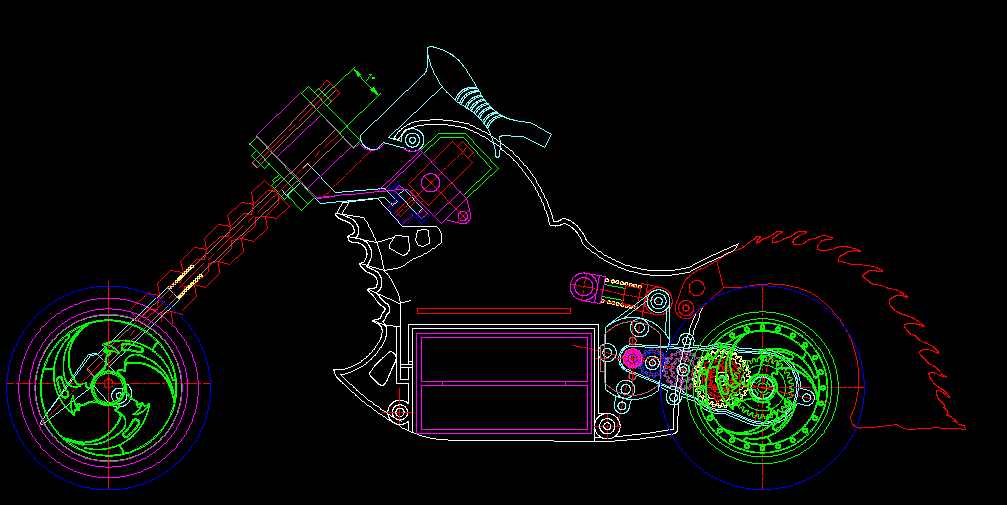Select the yellow front fork spring
Image resolution: width=1007 pixels, height=505 pixels.
click(x=186, y=281)
